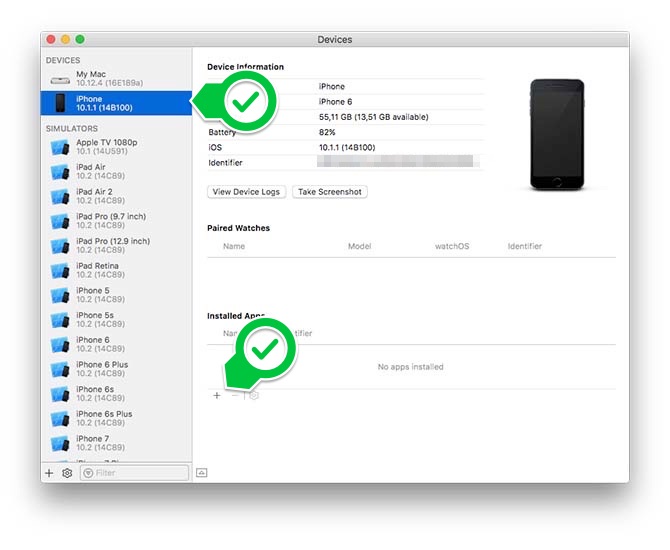The width and height of the screenshot is (670, 550).
Task: Click the iPhone 5s simulator icon
Action: pos(60,321)
